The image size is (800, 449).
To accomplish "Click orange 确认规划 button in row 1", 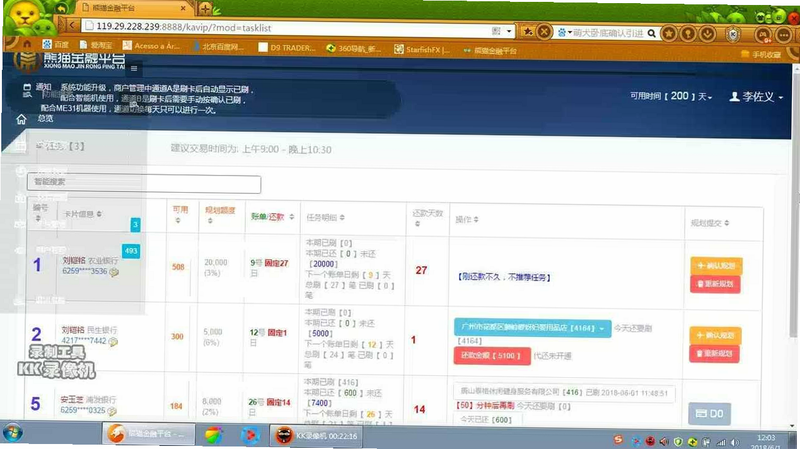I will click(x=716, y=266).
